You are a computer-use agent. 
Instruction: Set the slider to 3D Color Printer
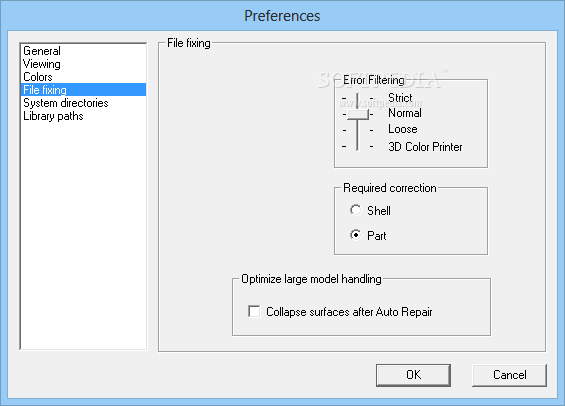tap(357, 147)
